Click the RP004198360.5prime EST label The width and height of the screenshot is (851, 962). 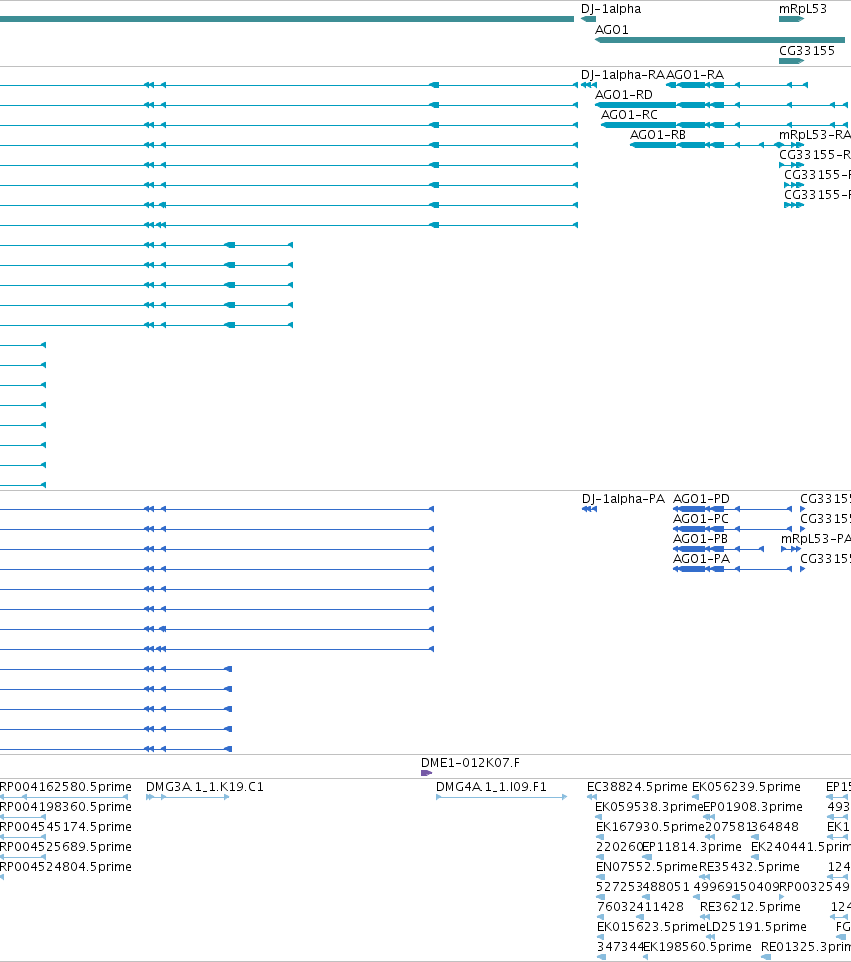66,806
